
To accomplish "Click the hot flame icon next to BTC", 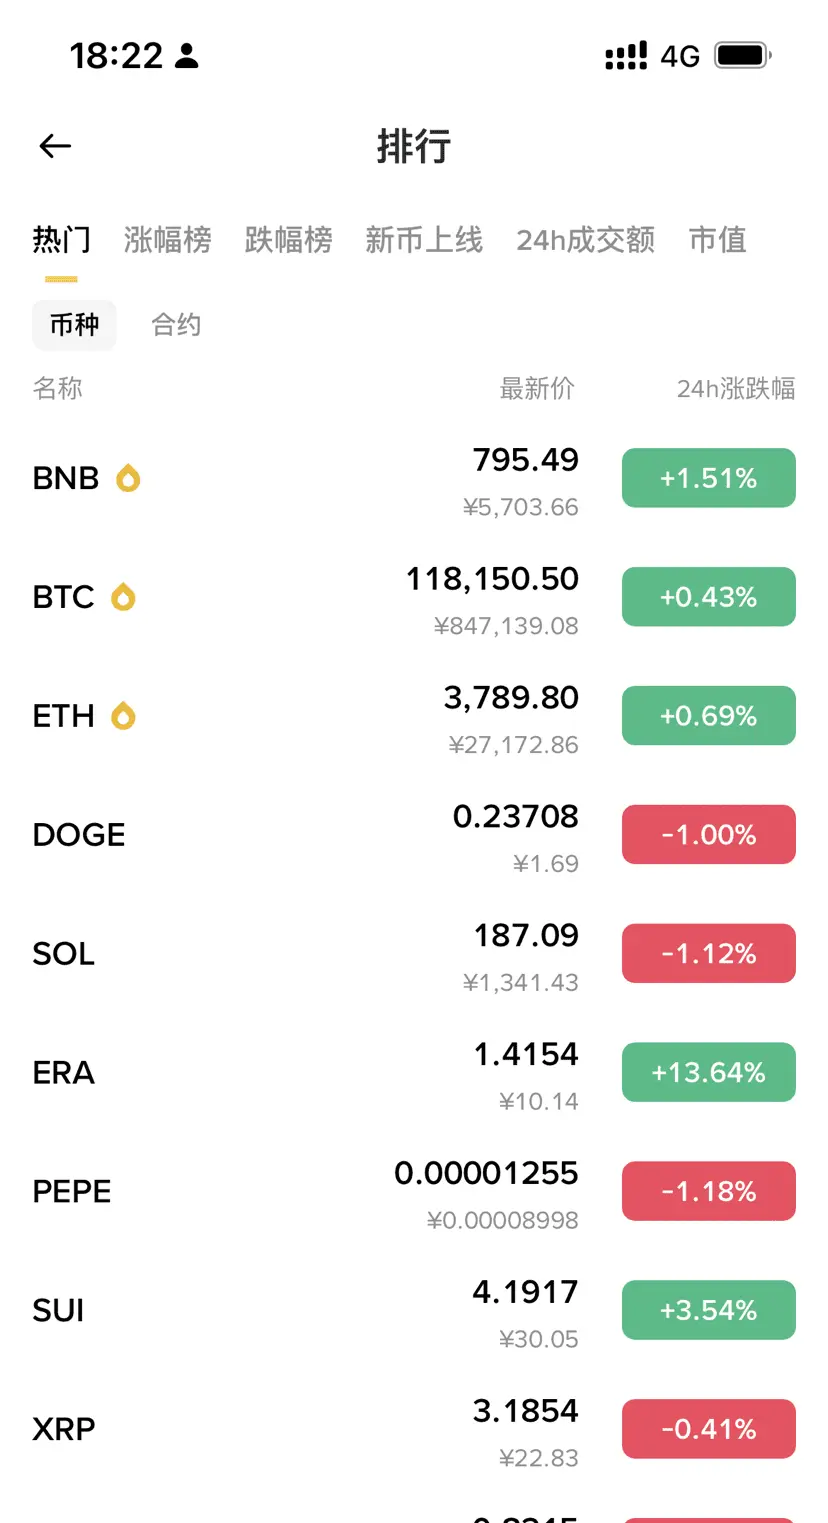I will [123, 597].
